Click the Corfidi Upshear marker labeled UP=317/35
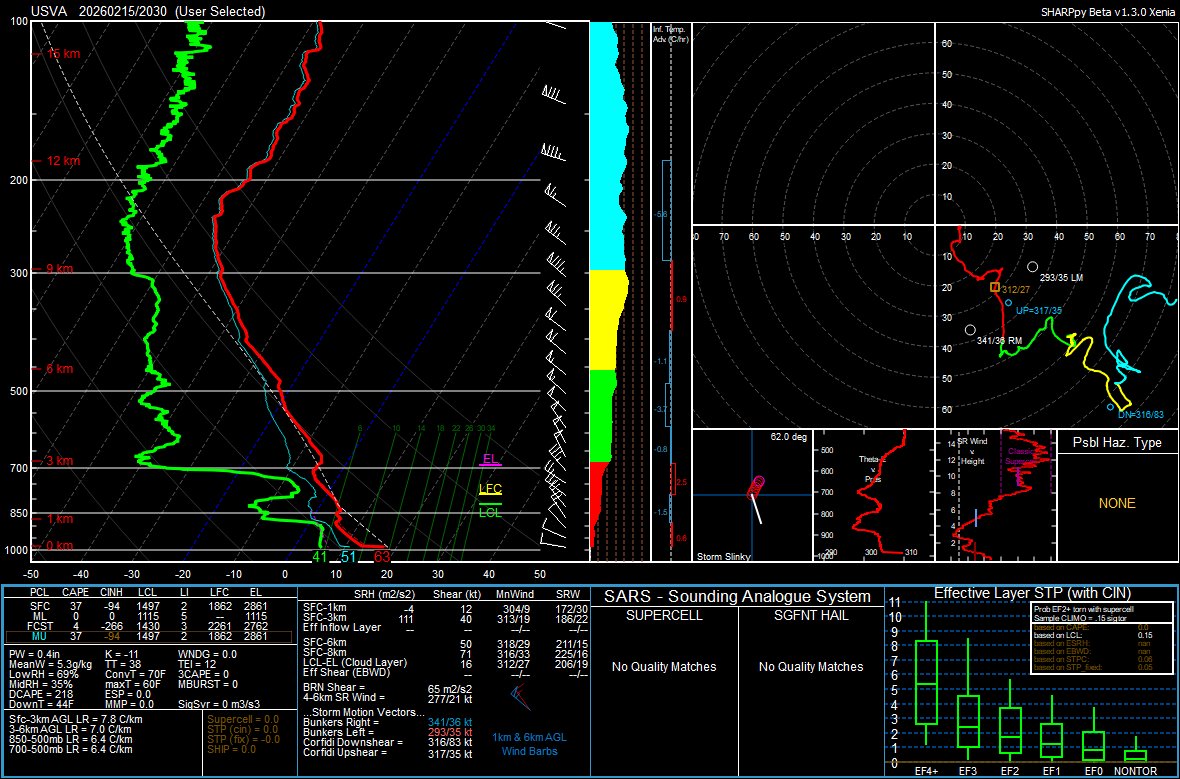Image resolution: width=1180 pixels, height=779 pixels. pyautogui.click(x=1007, y=302)
